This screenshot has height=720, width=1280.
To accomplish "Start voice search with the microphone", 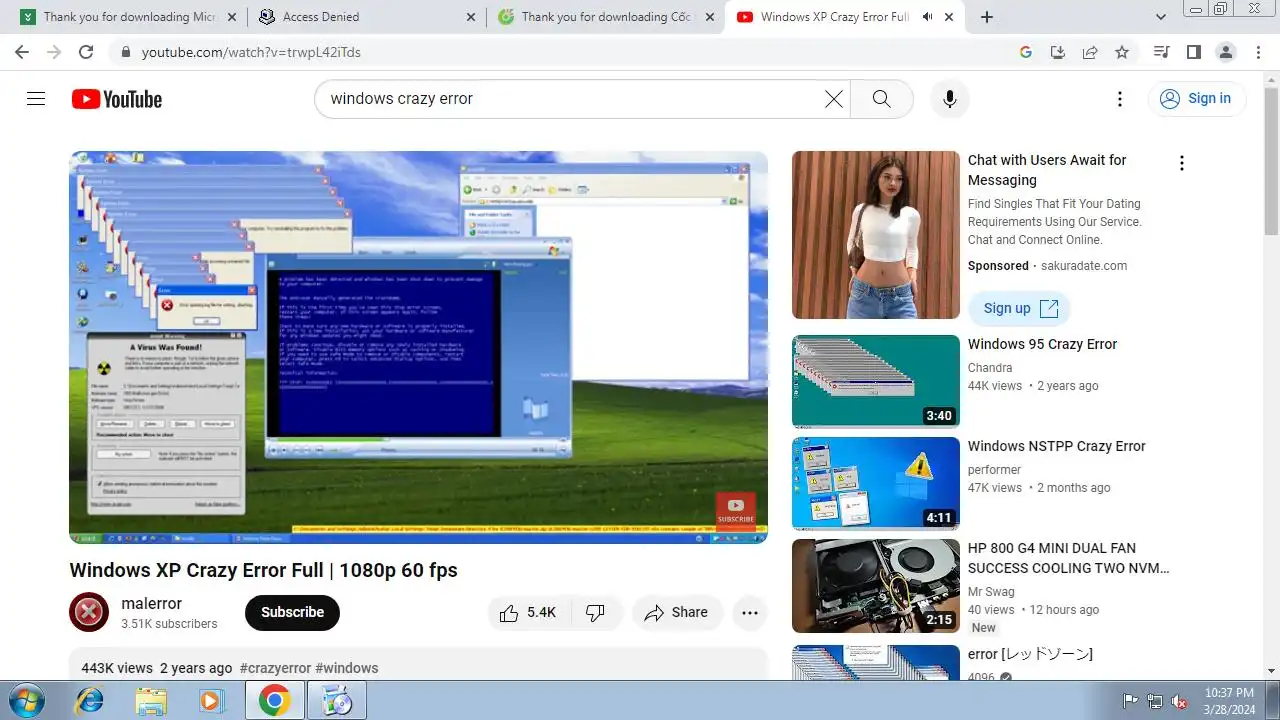I will 950,98.
